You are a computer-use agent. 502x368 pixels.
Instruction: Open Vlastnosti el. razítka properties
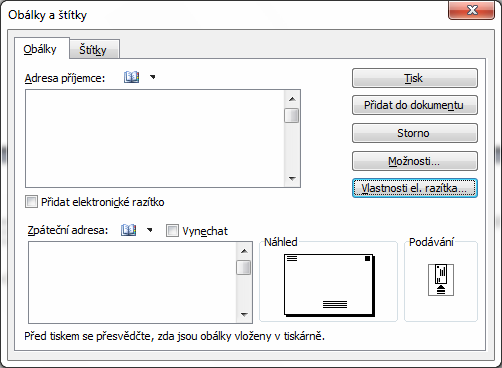415,188
